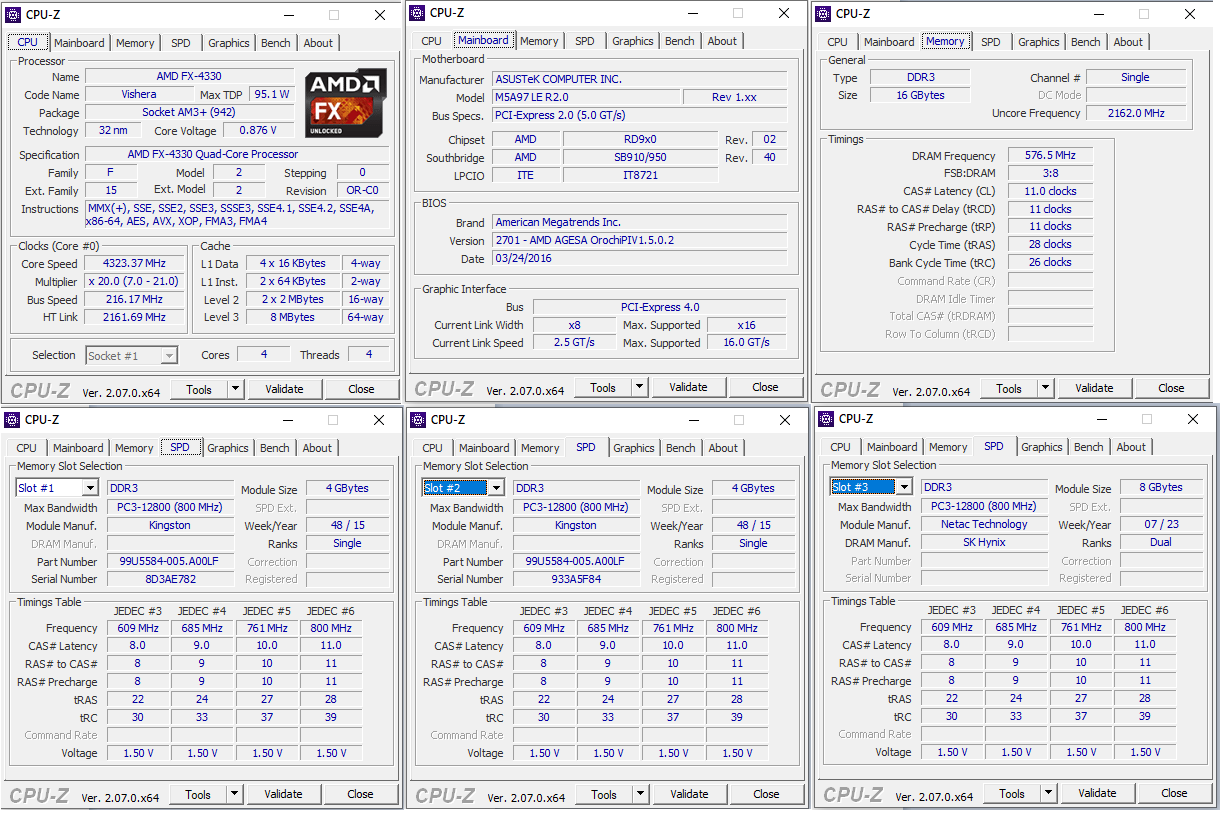Click Validate in the FX-4330 processor window

(284, 389)
